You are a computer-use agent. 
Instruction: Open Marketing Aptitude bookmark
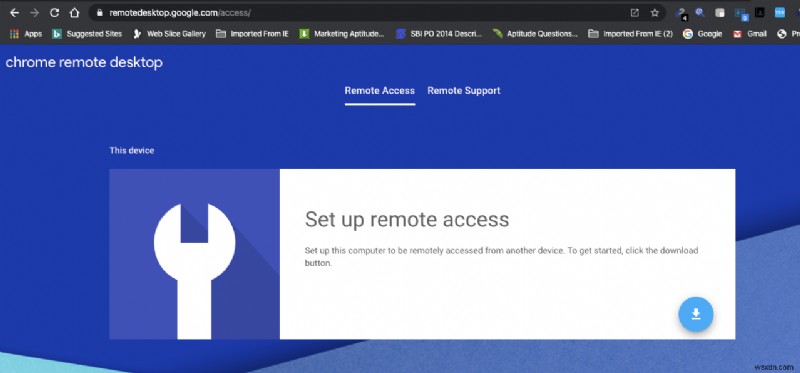(342, 34)
